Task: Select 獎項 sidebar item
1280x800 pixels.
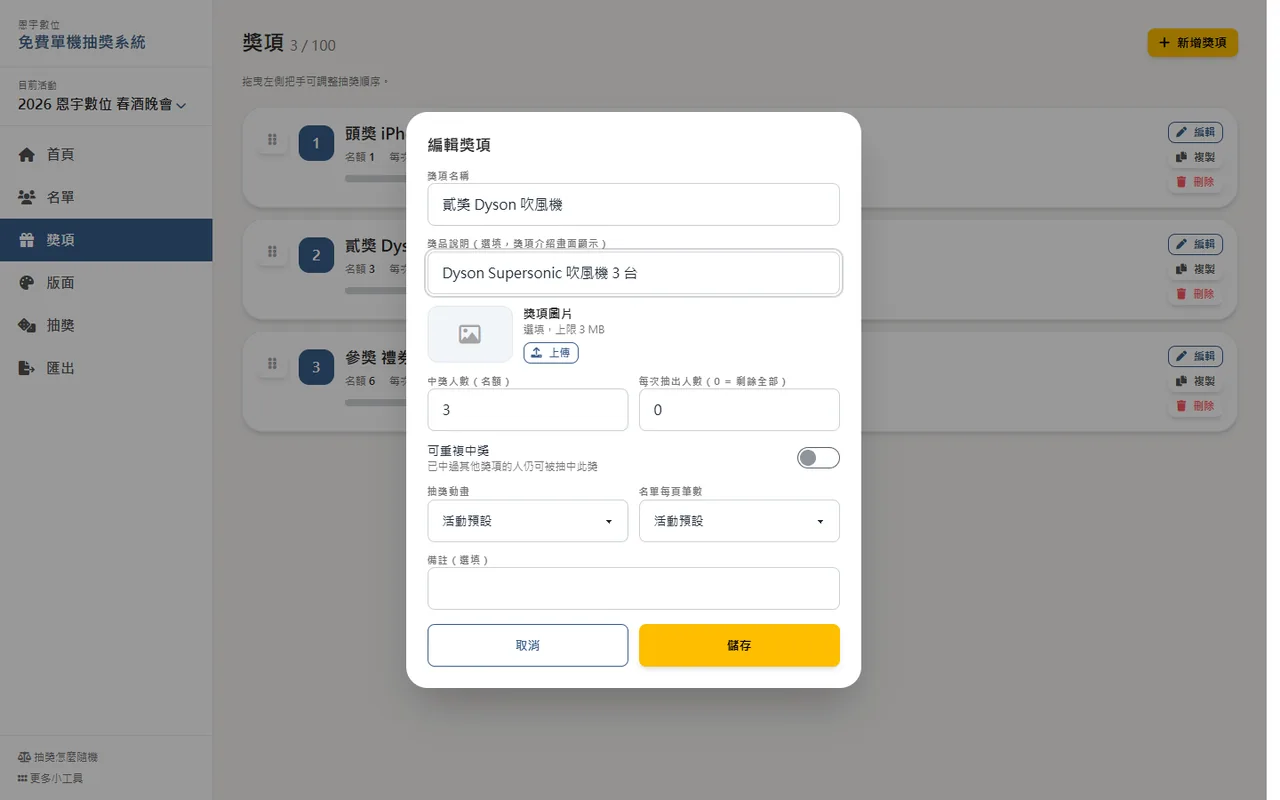Action: (x=106, y=240)
